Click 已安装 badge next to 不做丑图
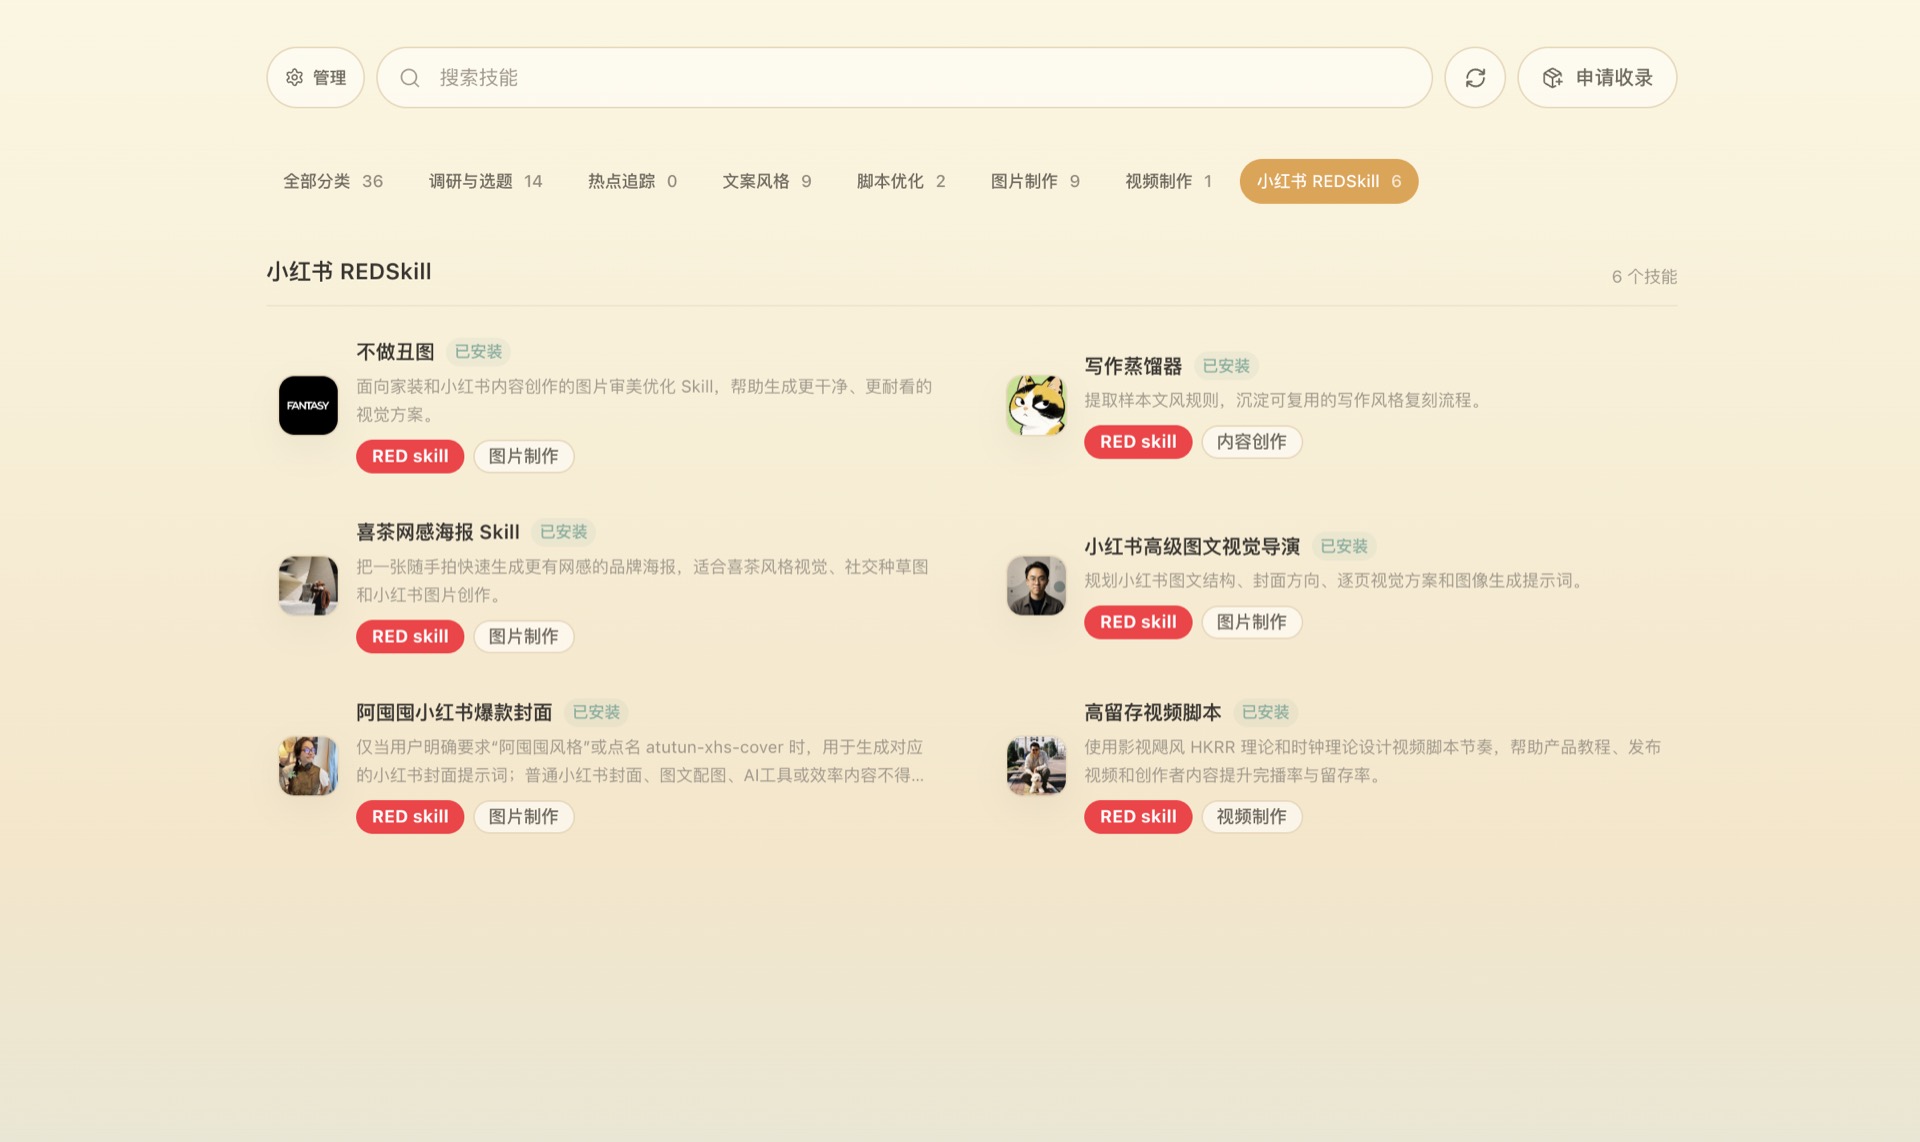Viewport: 1920px width, 1142px height. pyautogui.click(x=478, y=352)
